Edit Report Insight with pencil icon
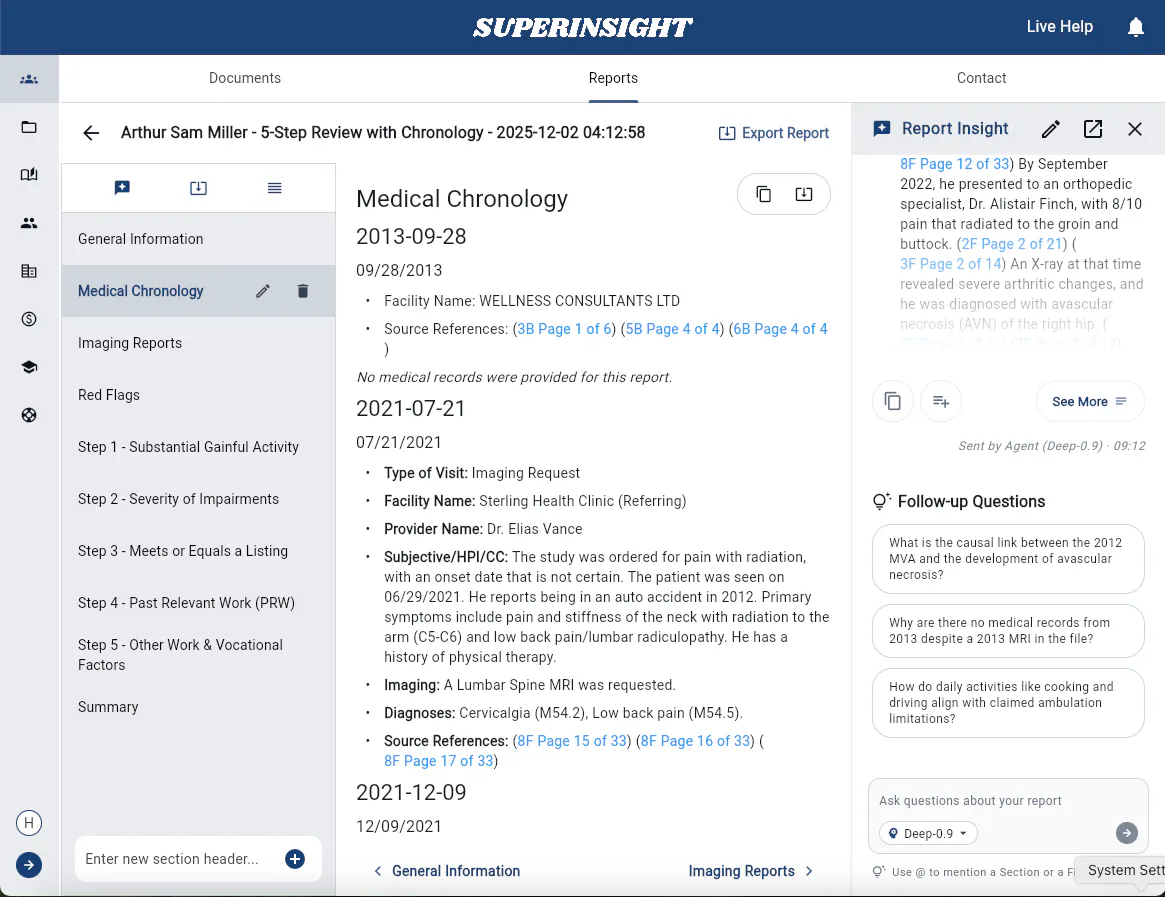 click(1051, 129)
